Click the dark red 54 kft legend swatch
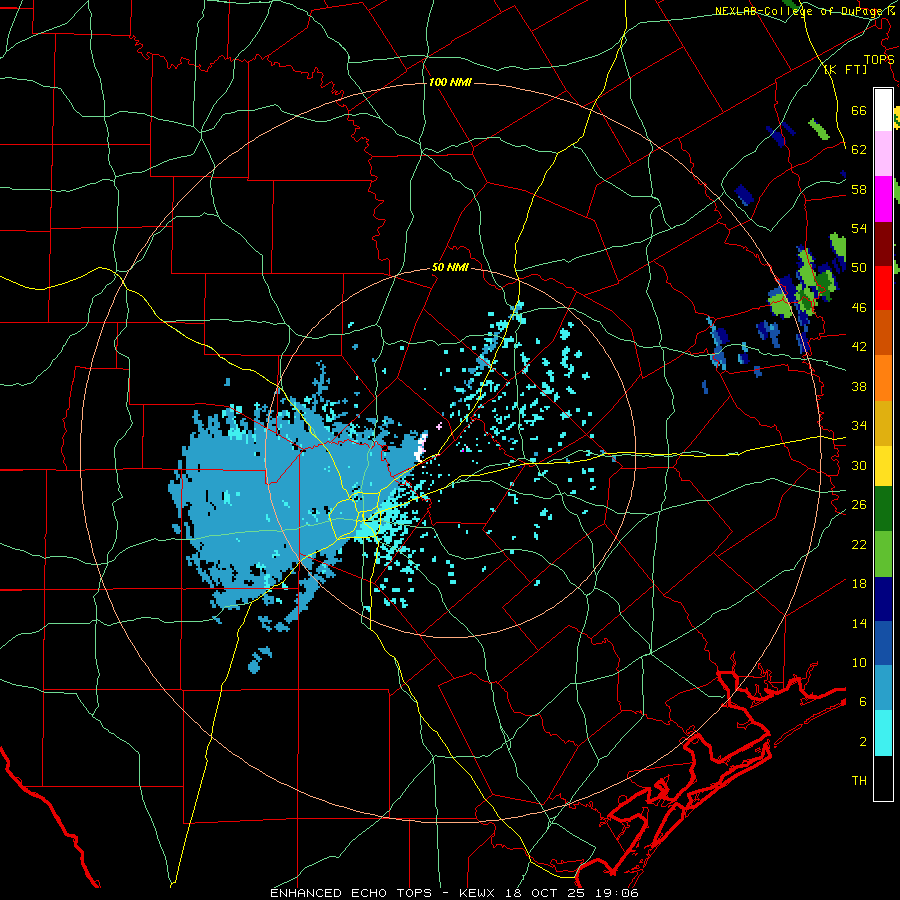900x900 pixels. click(x=883, y=244)
